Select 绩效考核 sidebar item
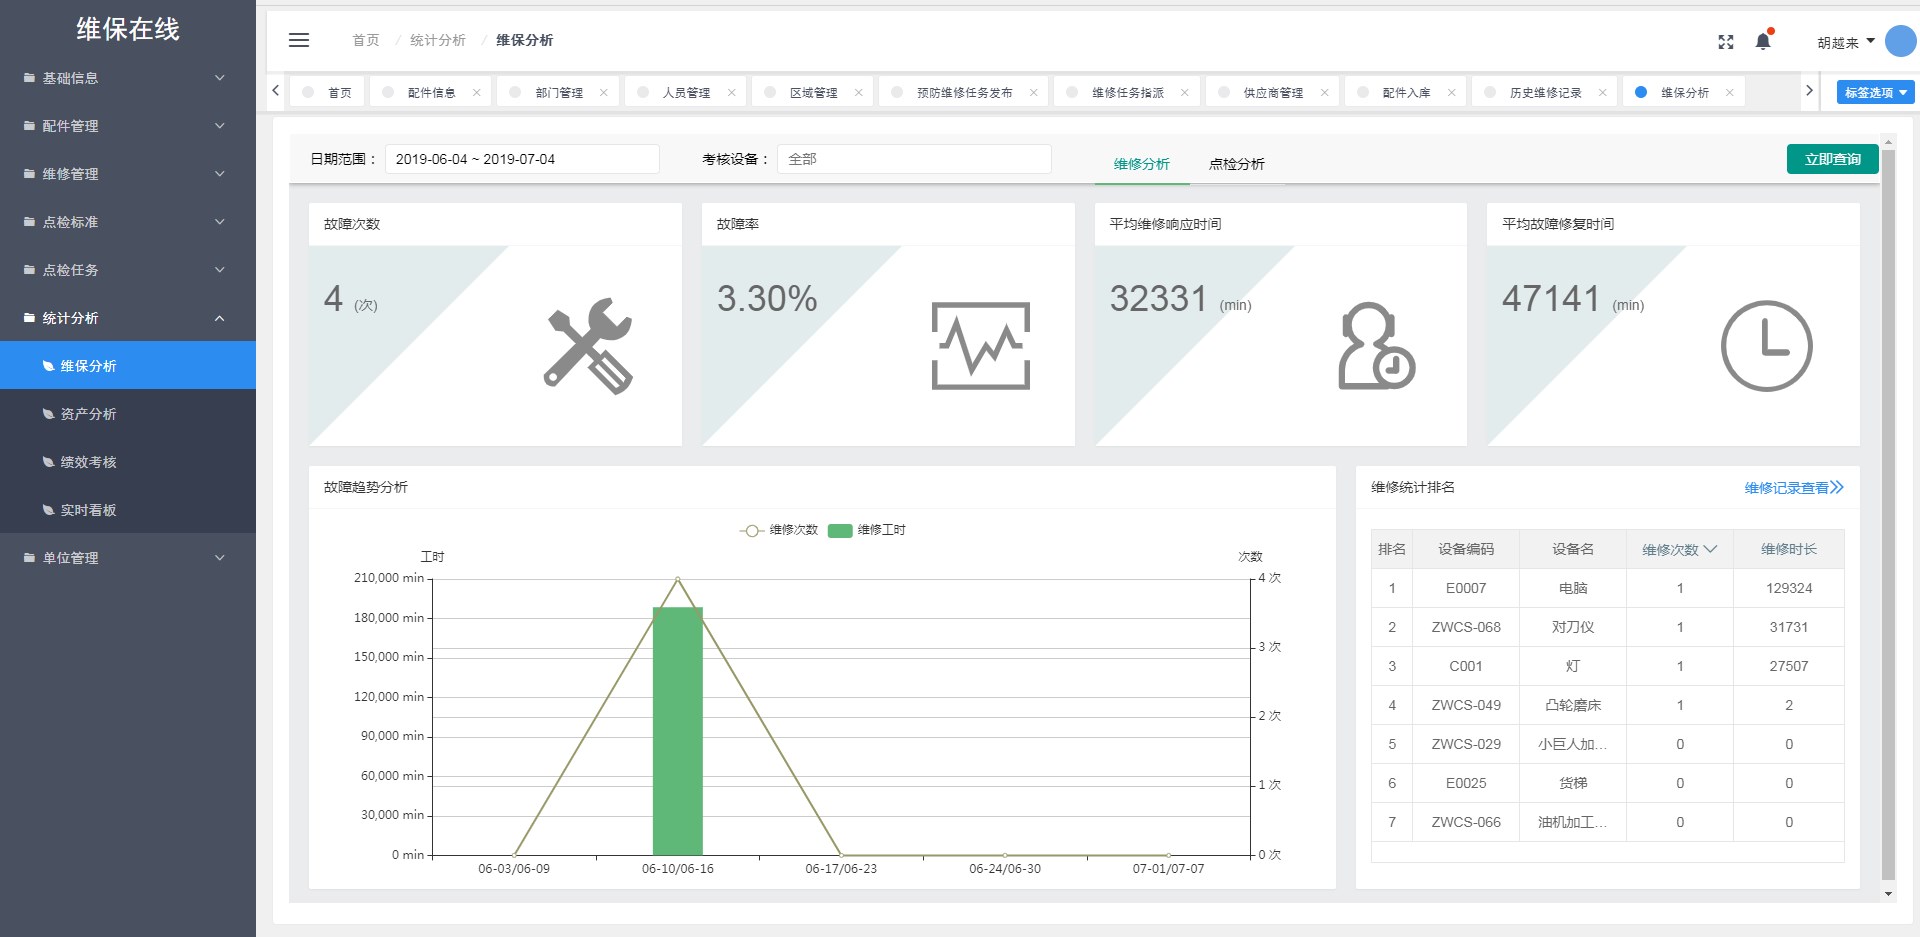This screenshot has width=1920, height=937. coord(128,462)
